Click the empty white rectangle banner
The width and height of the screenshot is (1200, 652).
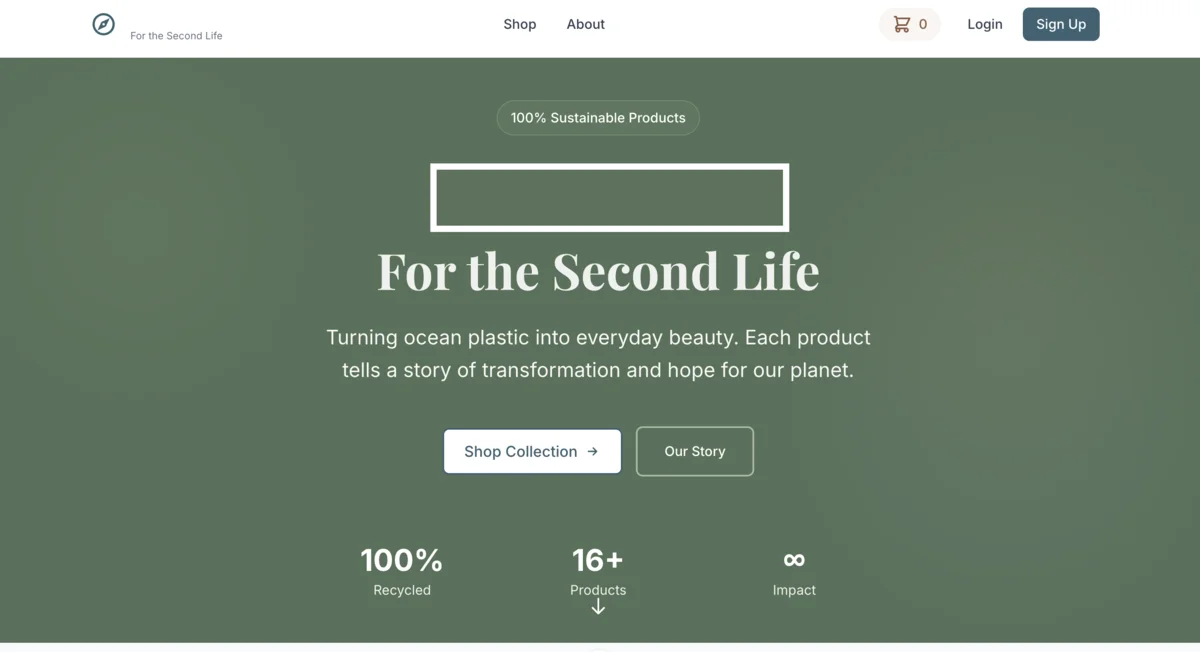point(609,197)
